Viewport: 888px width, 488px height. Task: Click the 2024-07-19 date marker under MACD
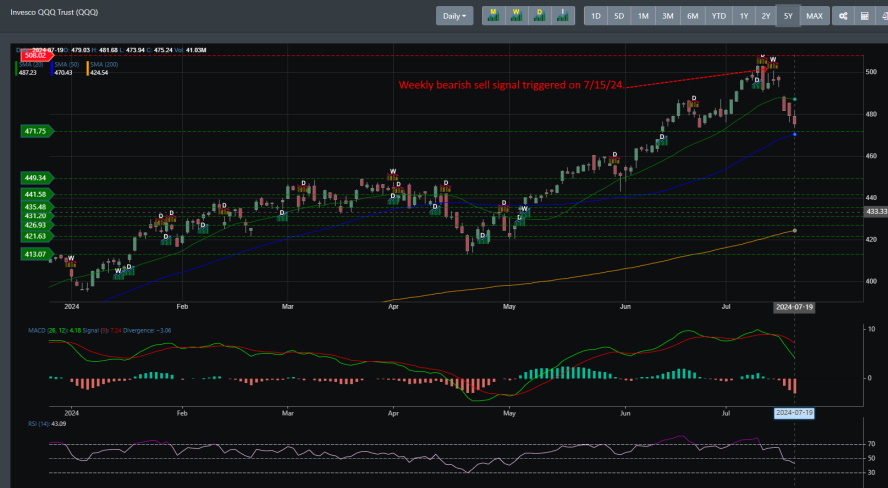[x=794, y=413]
